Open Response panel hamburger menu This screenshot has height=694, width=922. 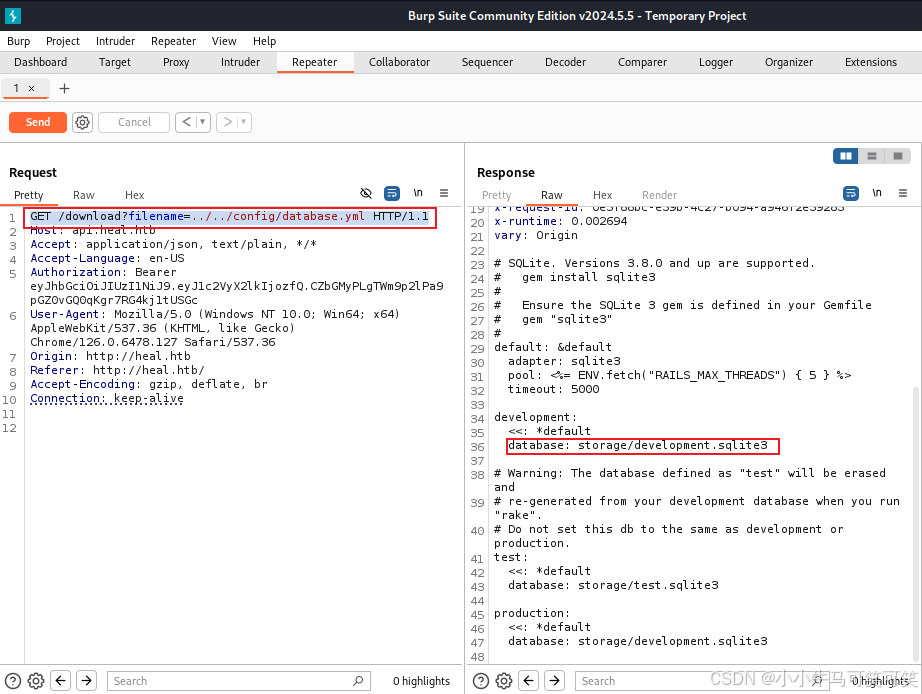(x=903, y=193)
